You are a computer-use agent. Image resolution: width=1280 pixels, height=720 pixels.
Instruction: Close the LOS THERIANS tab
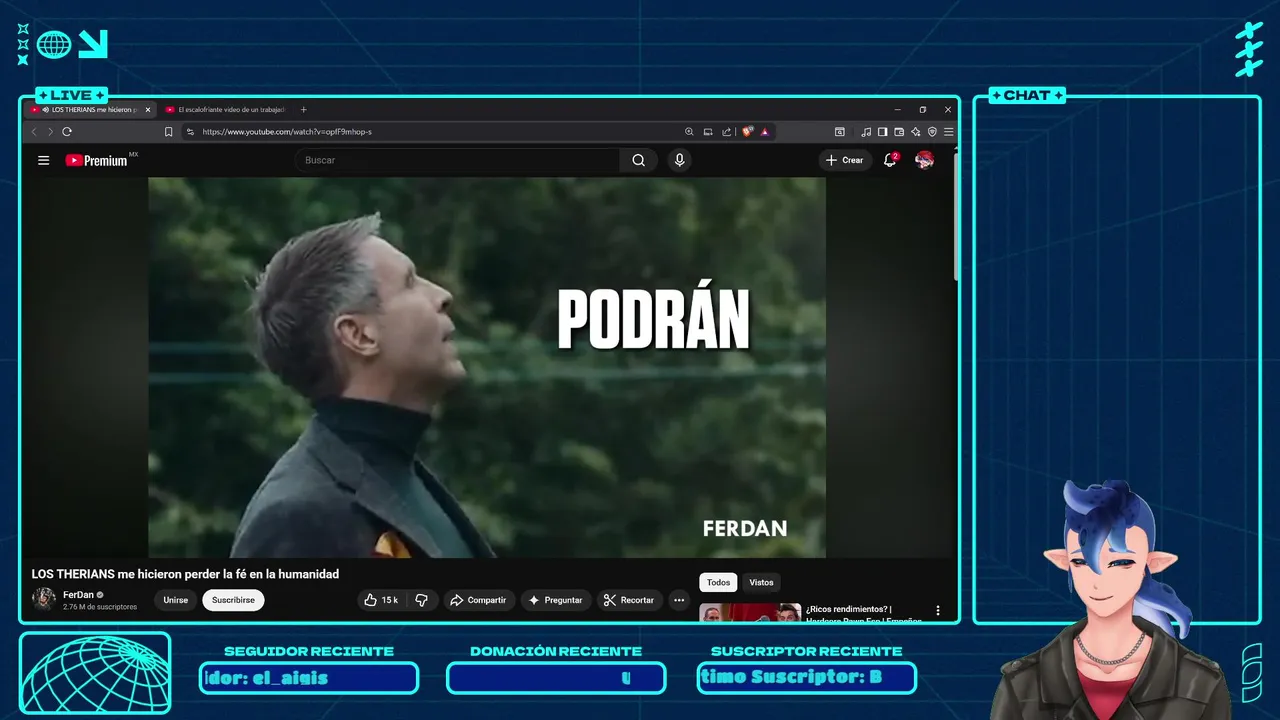tap(148, 110)
